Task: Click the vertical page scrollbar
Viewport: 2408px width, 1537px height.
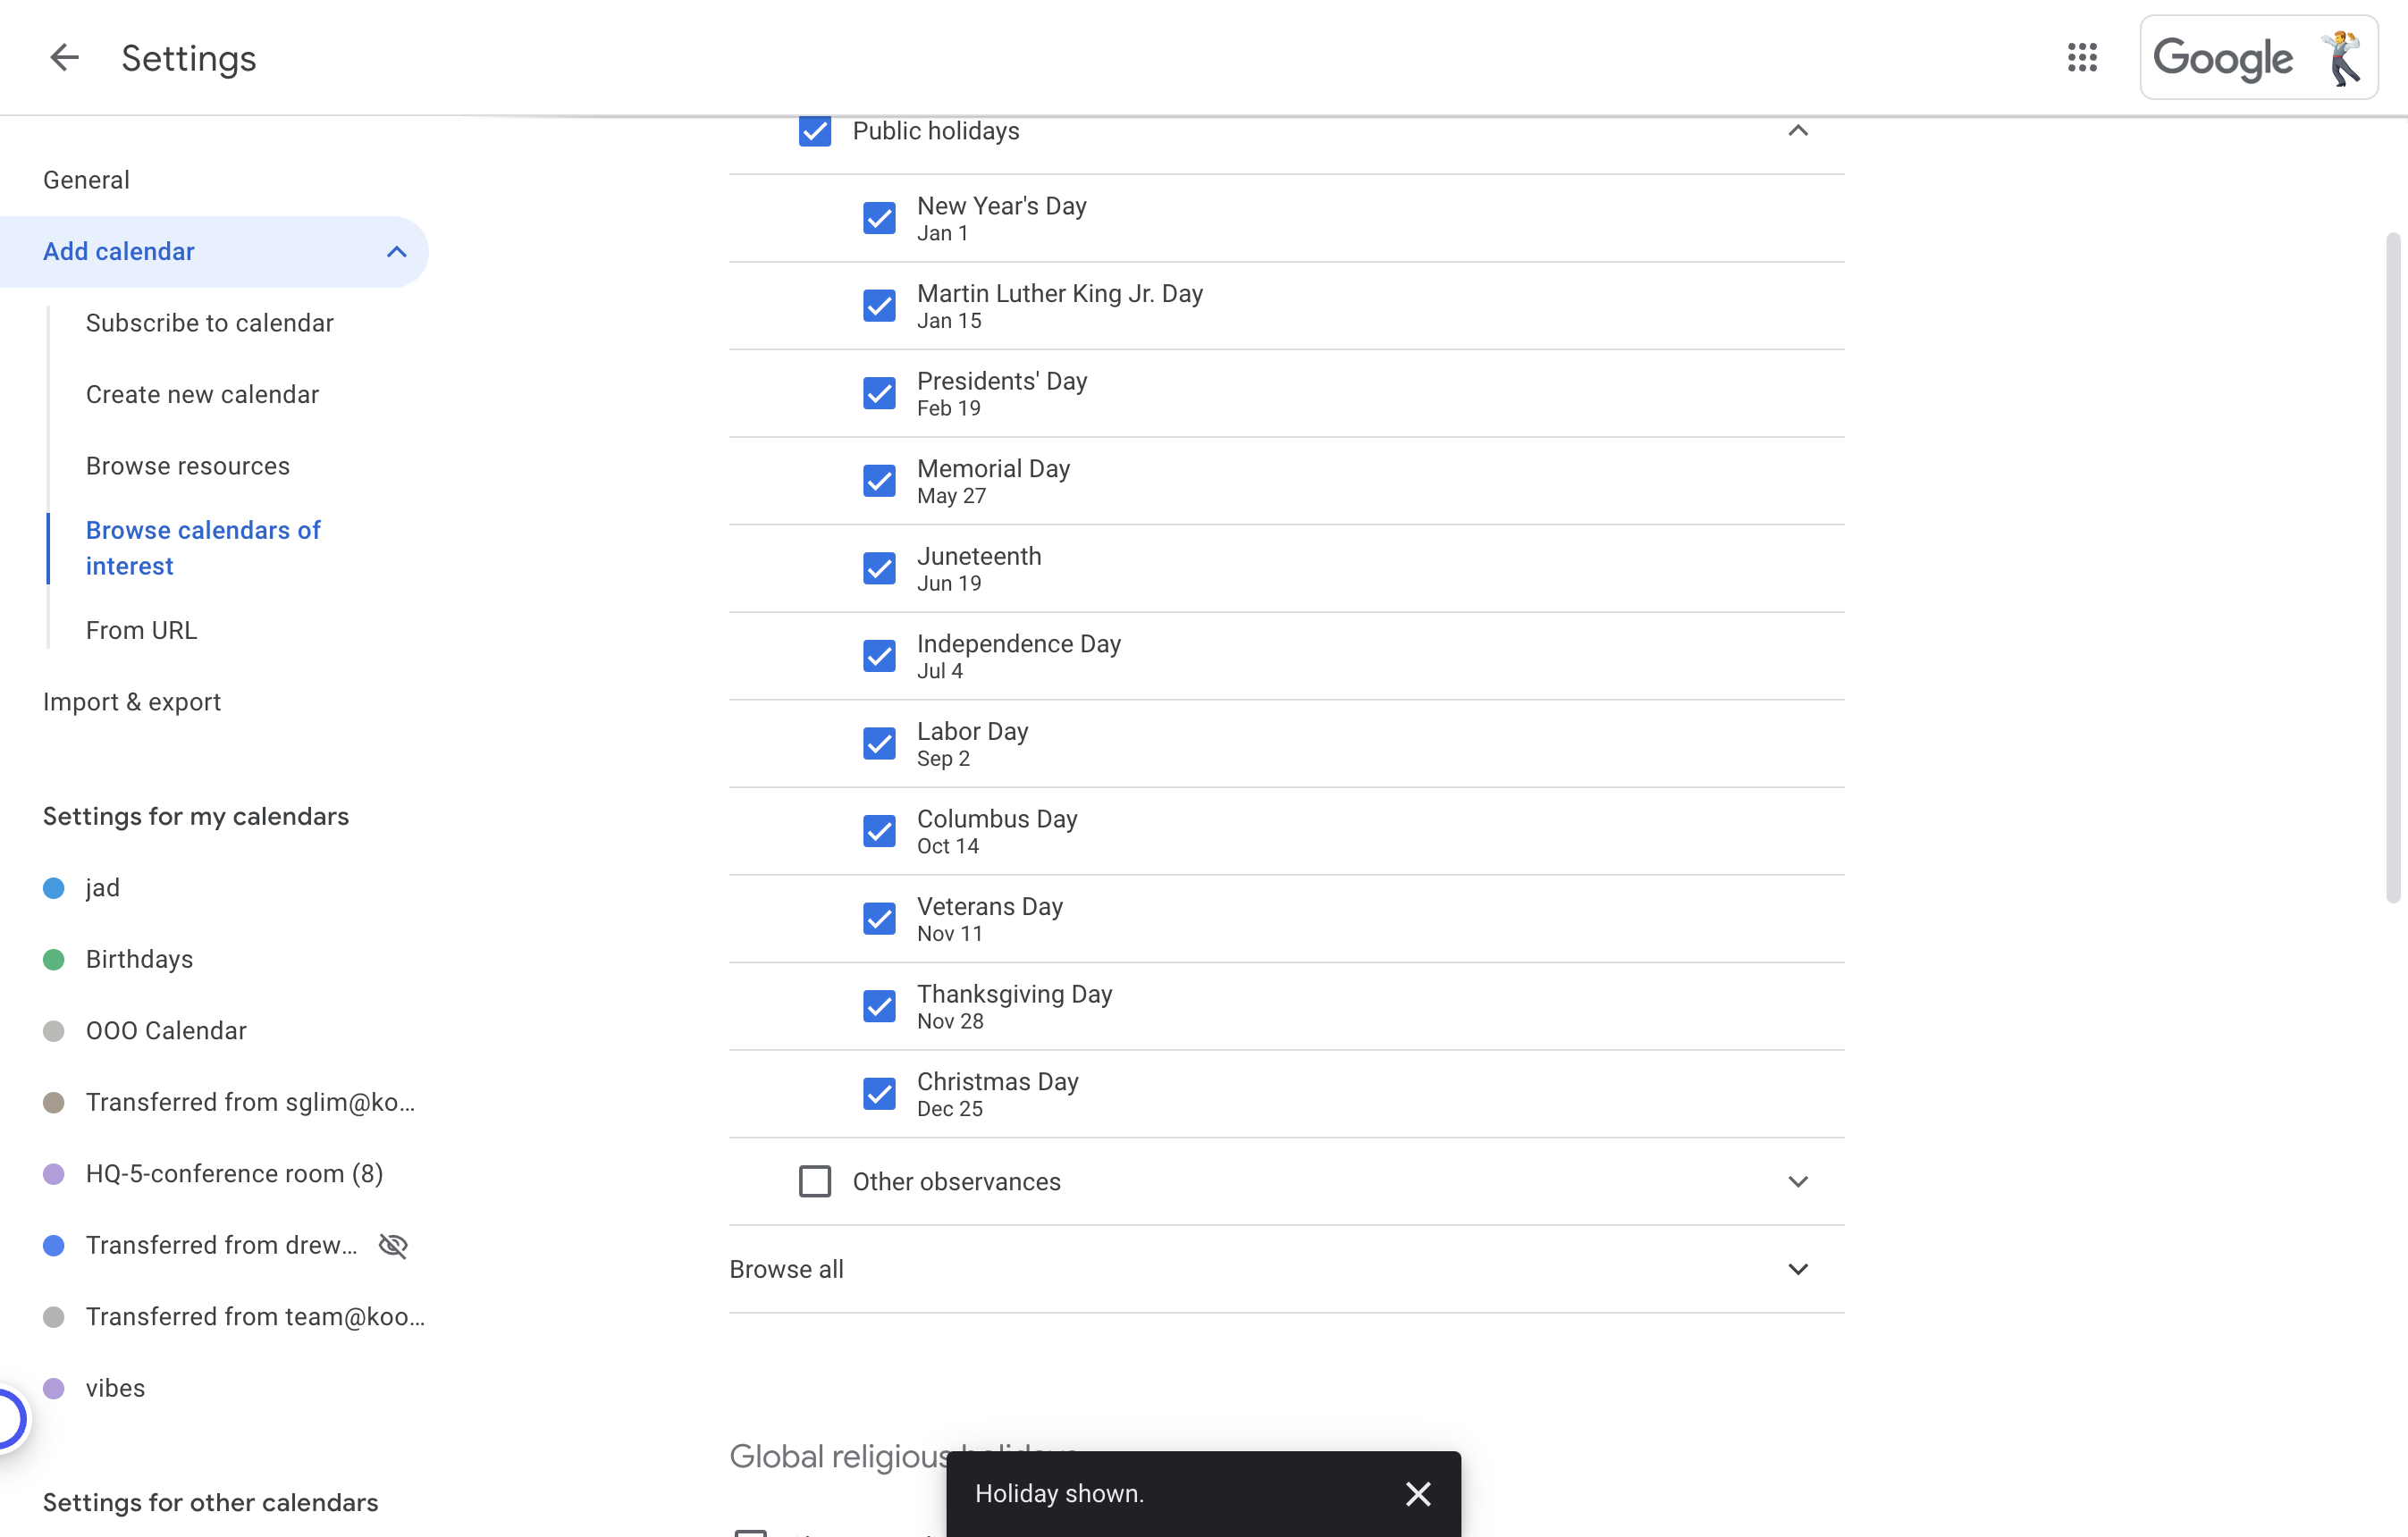Action: (x=2394, y=567)
